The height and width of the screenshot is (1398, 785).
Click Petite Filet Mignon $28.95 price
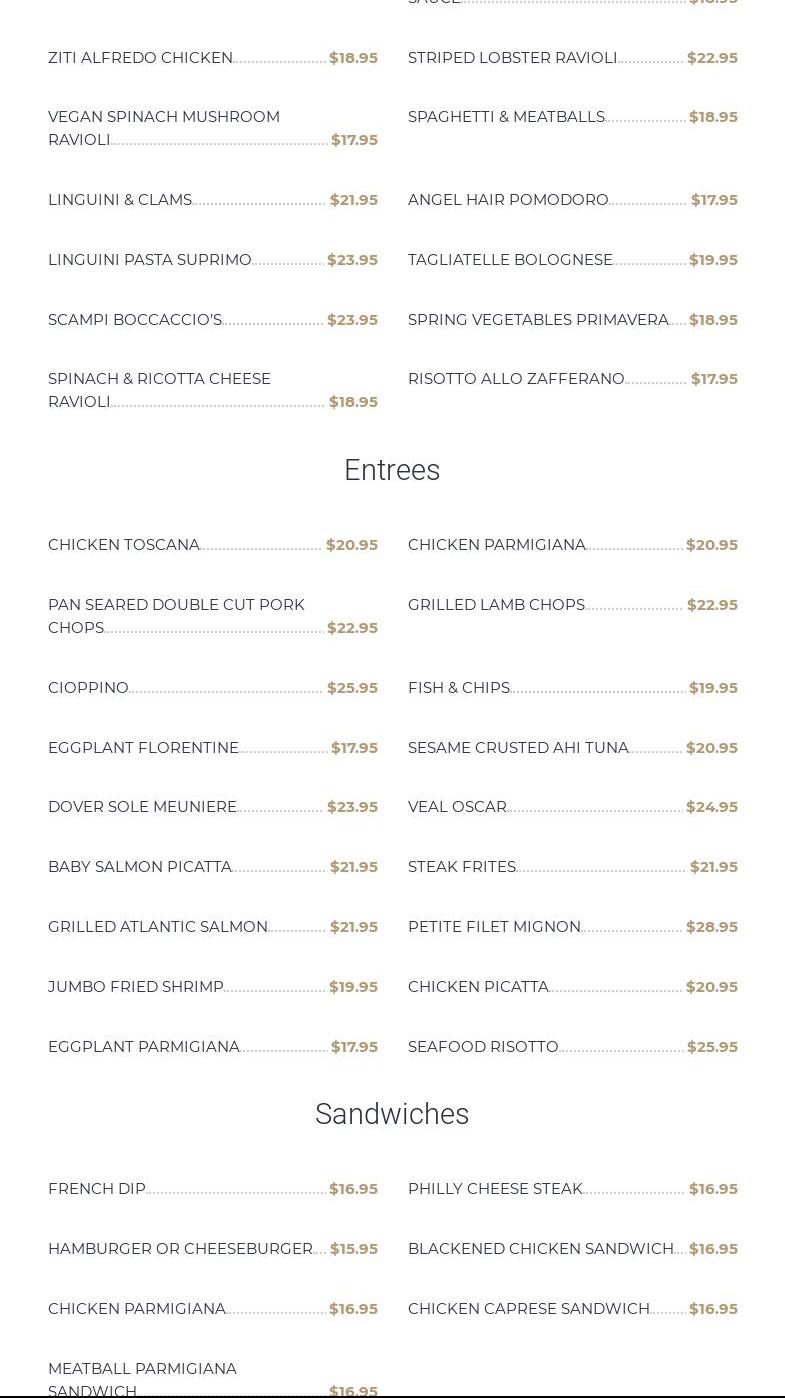712,927
